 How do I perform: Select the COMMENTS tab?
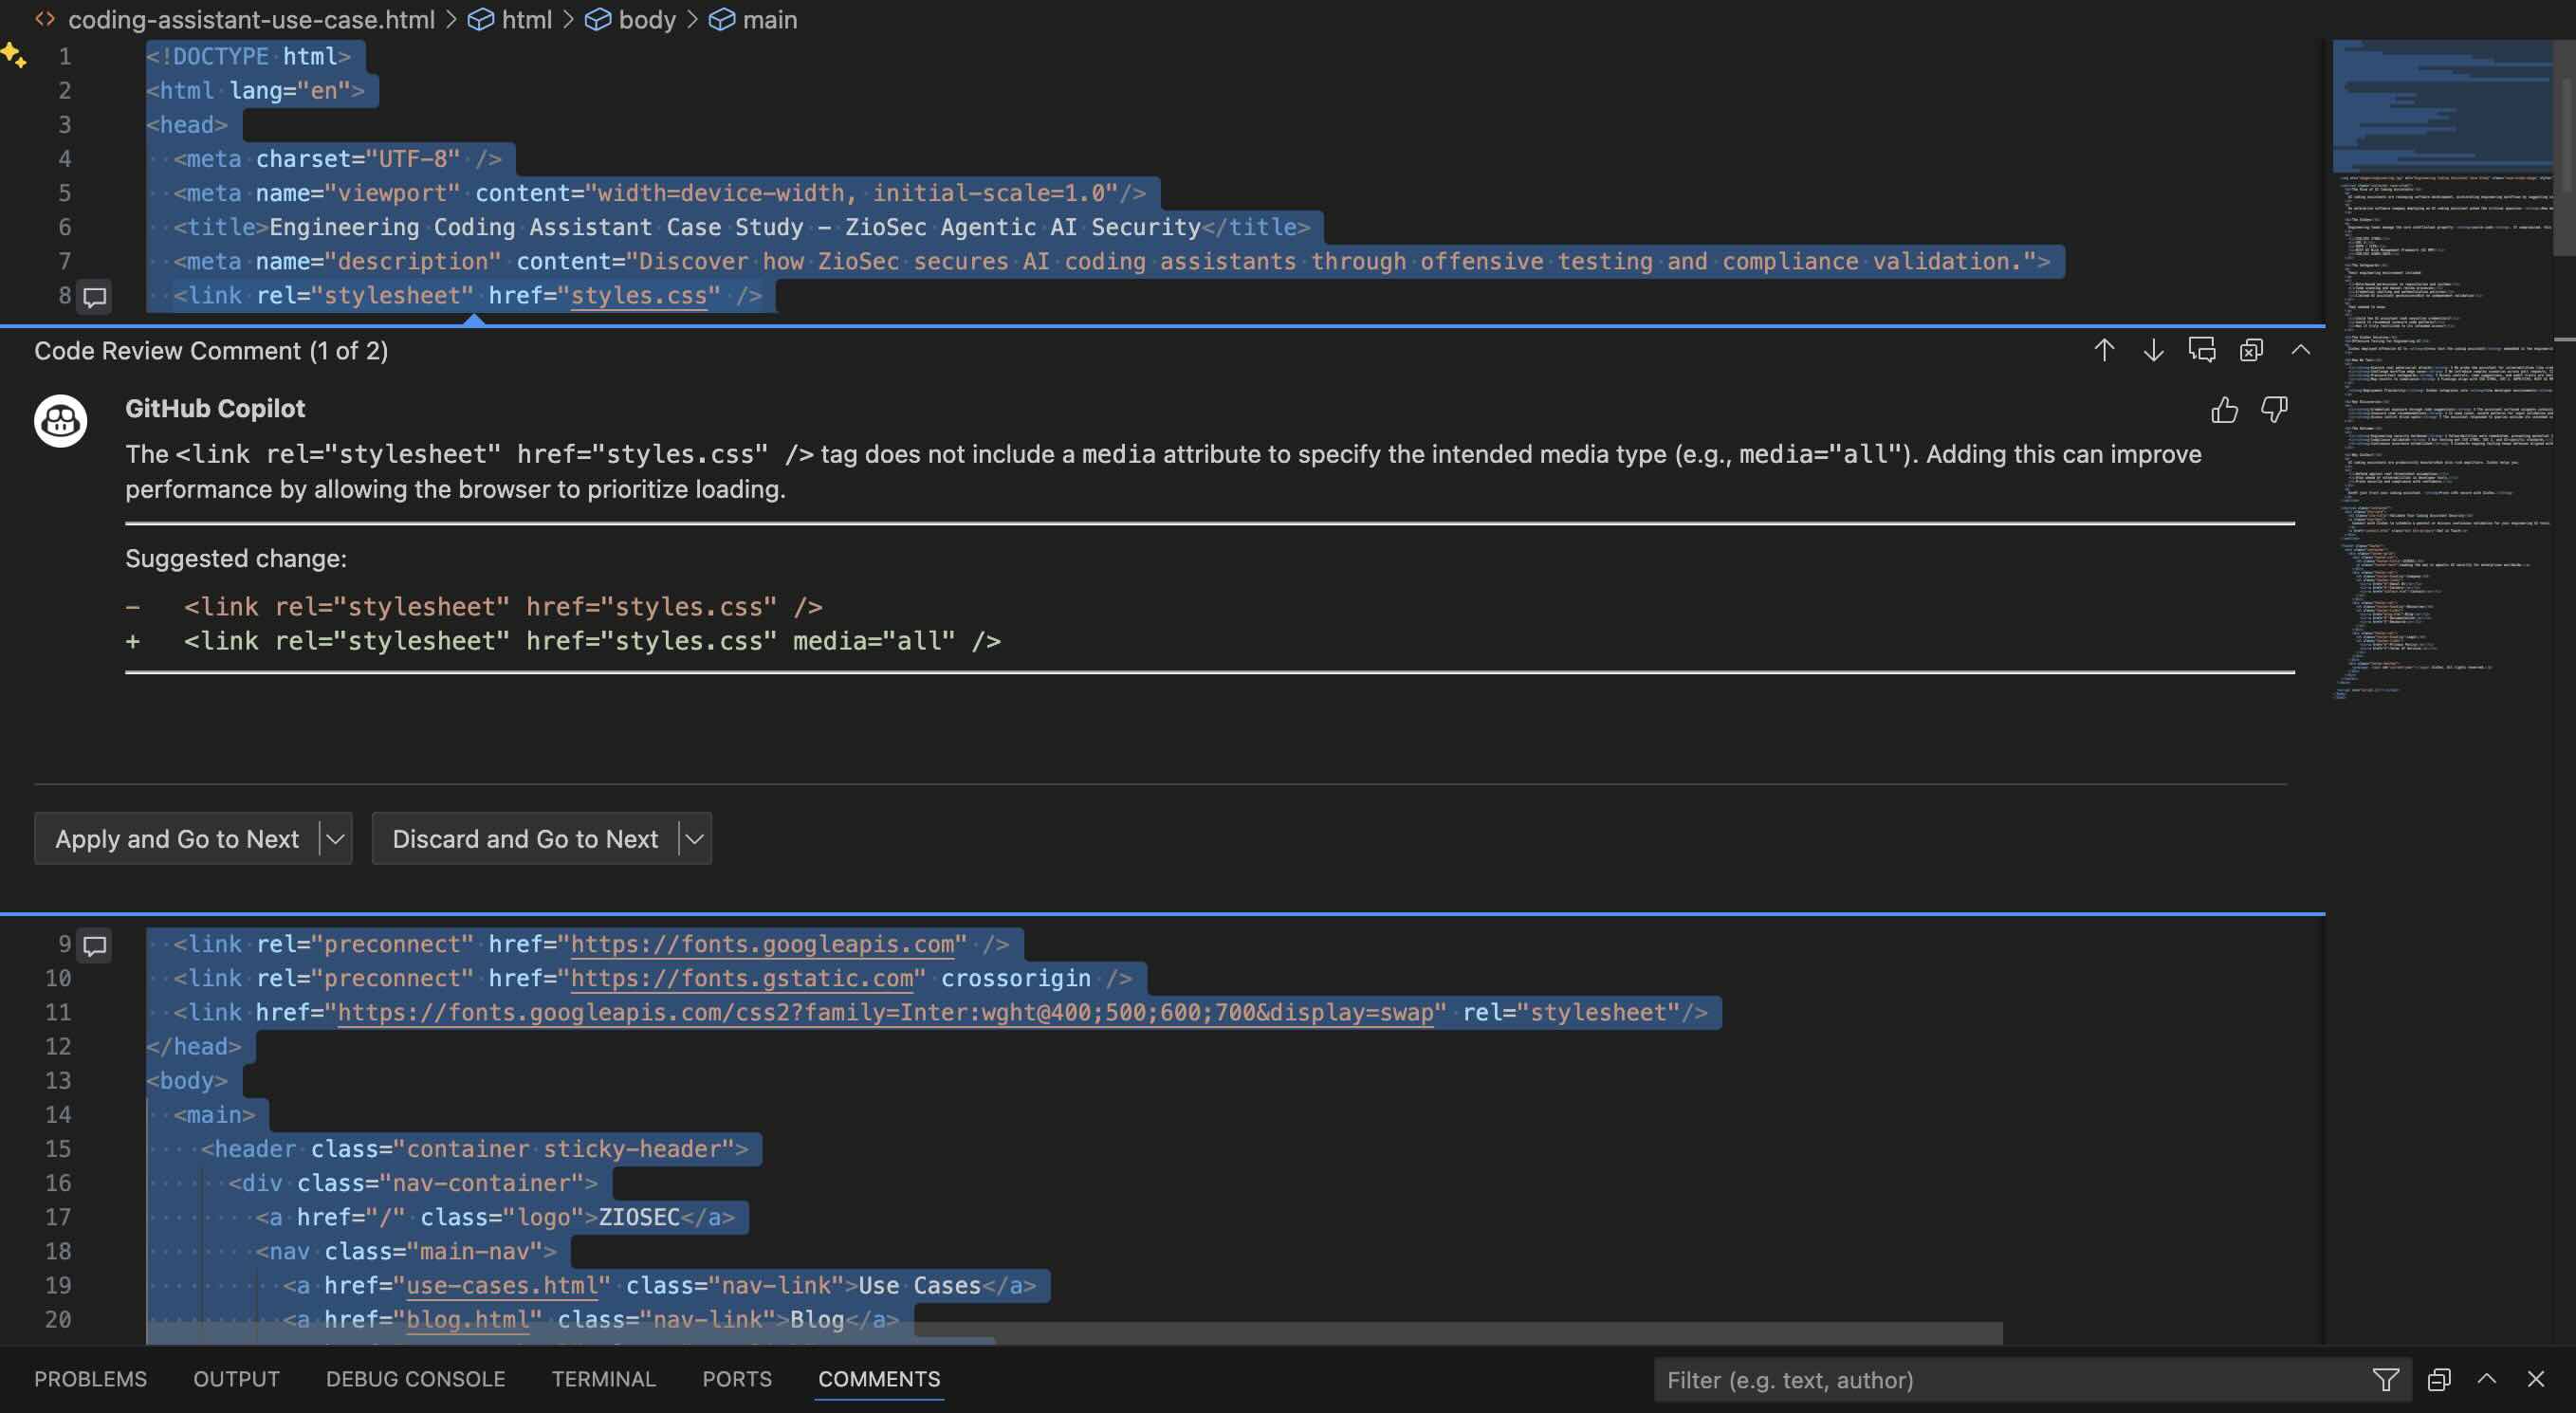click(879, 1379)
